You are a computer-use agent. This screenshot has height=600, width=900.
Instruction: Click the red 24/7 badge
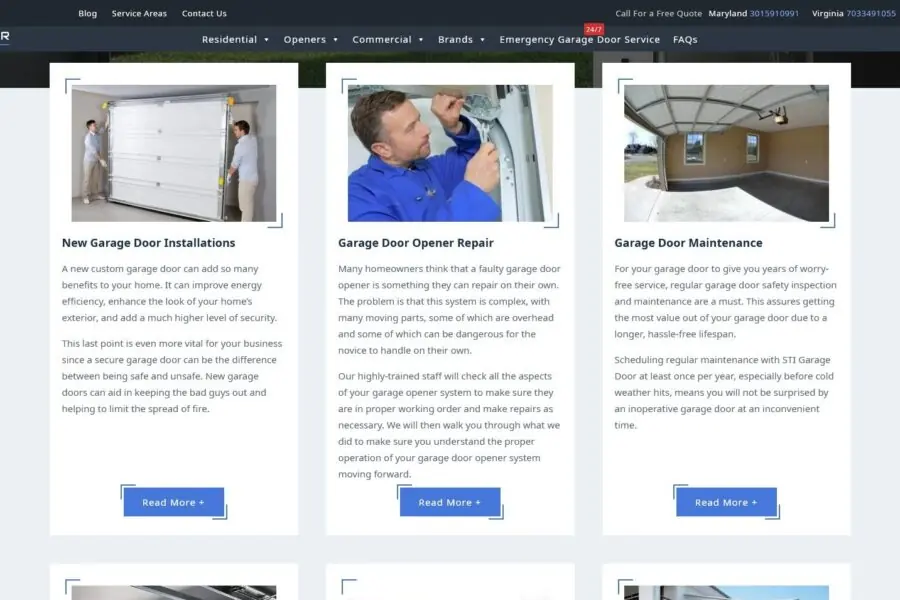pyautogui.click(x=593, y=29)
